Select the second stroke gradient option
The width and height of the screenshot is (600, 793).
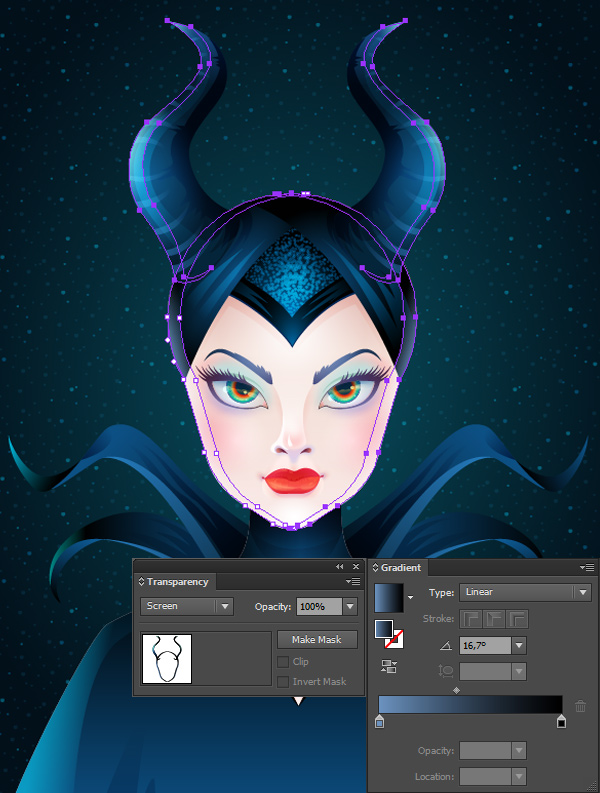tap(494, 619)
